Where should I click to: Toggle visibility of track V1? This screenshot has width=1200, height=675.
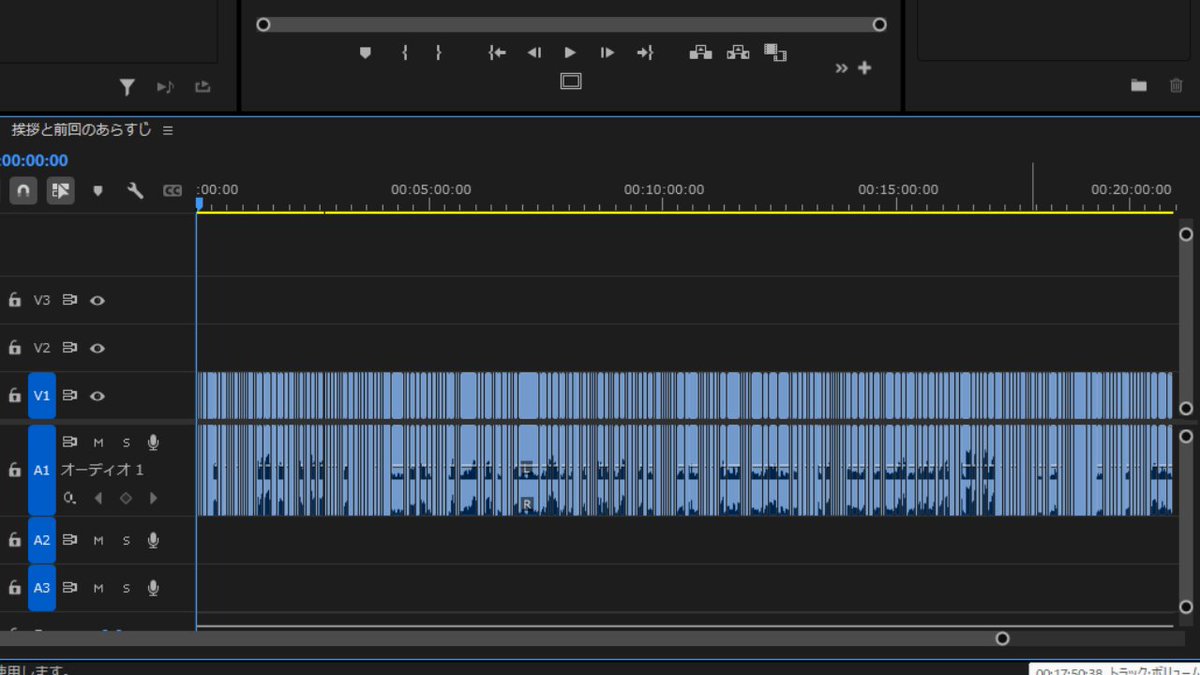click(x=97, y=395)
